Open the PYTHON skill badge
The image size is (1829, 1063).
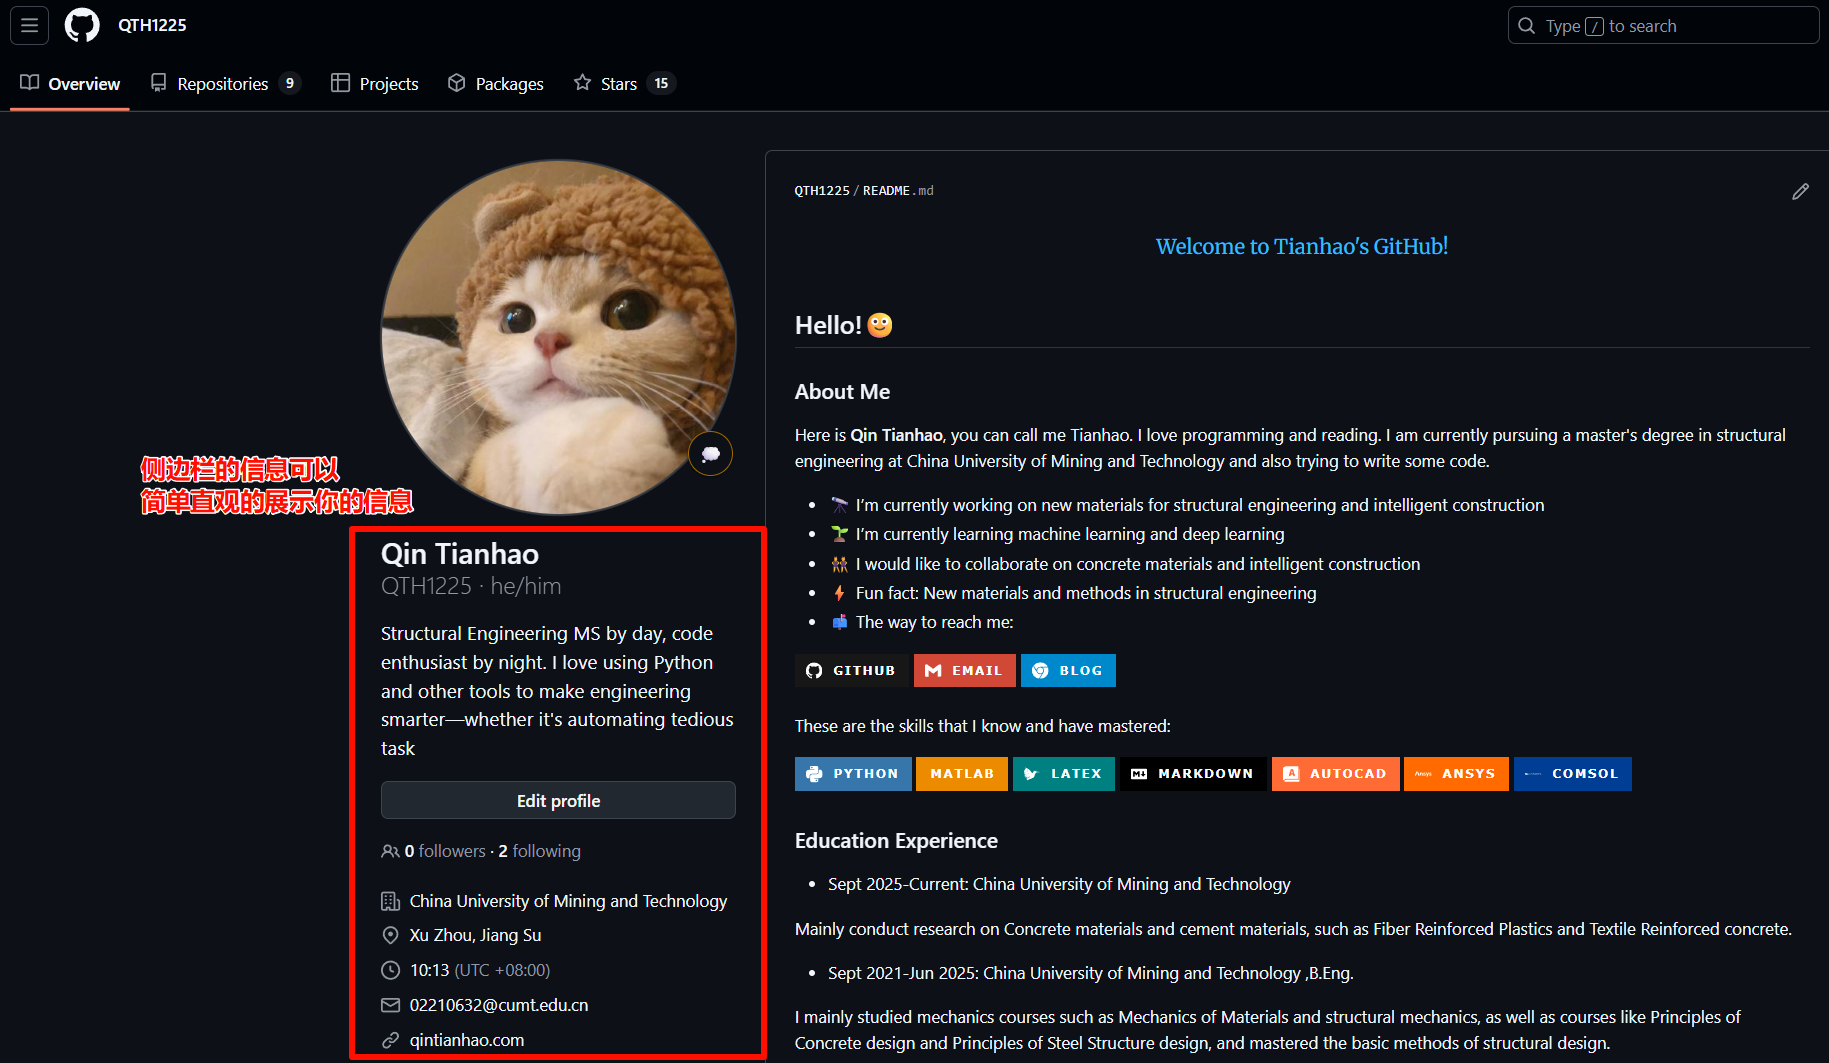852,773
